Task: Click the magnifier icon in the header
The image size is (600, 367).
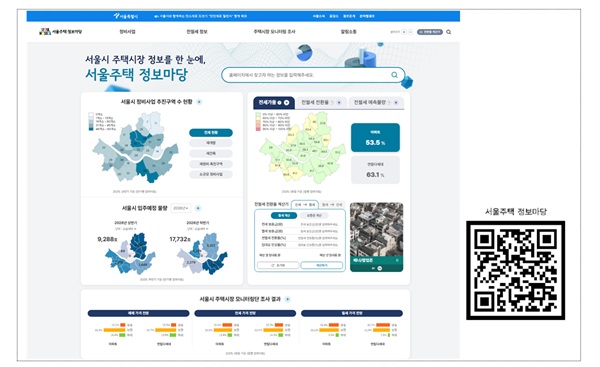Action: (448, 32)
